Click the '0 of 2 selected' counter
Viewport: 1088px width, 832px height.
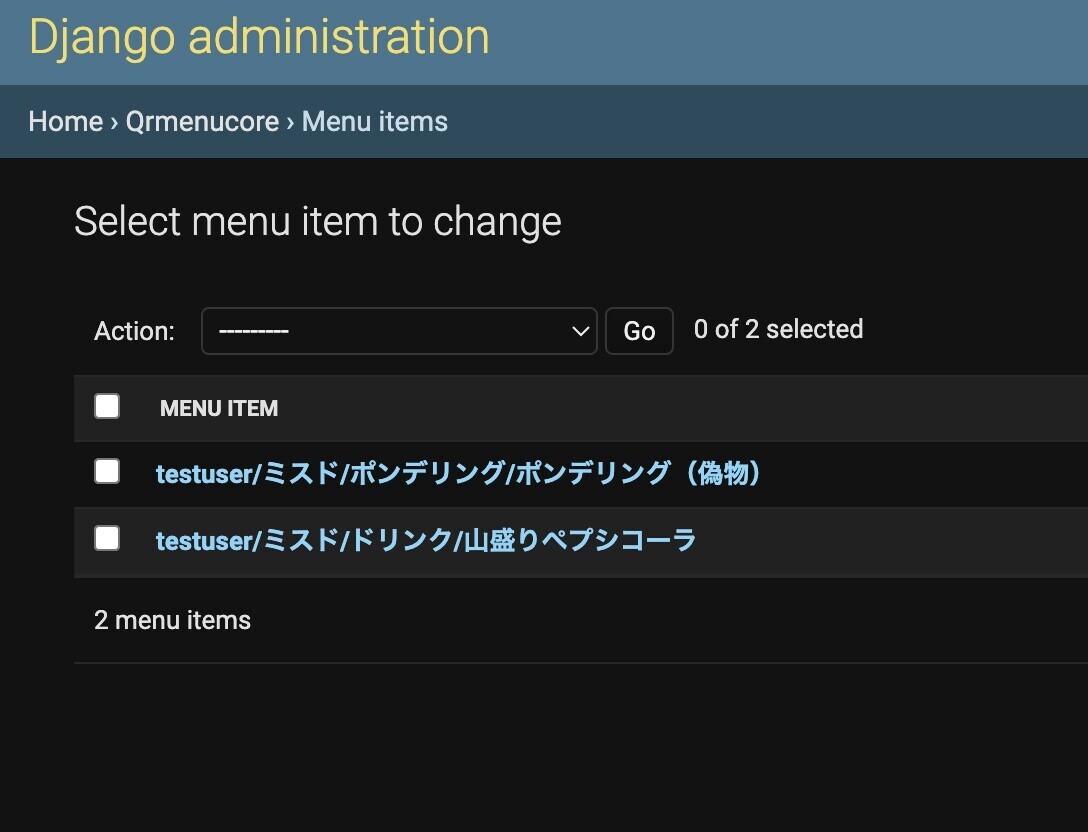click(x=777, y=329)
